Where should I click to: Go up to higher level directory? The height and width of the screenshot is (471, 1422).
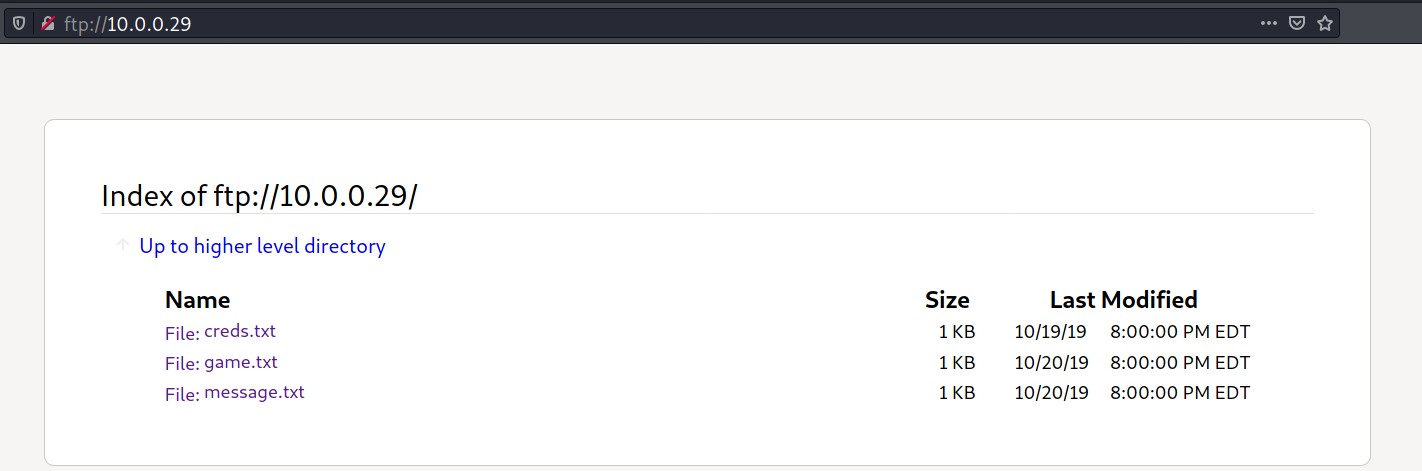(x=262, y=246)
